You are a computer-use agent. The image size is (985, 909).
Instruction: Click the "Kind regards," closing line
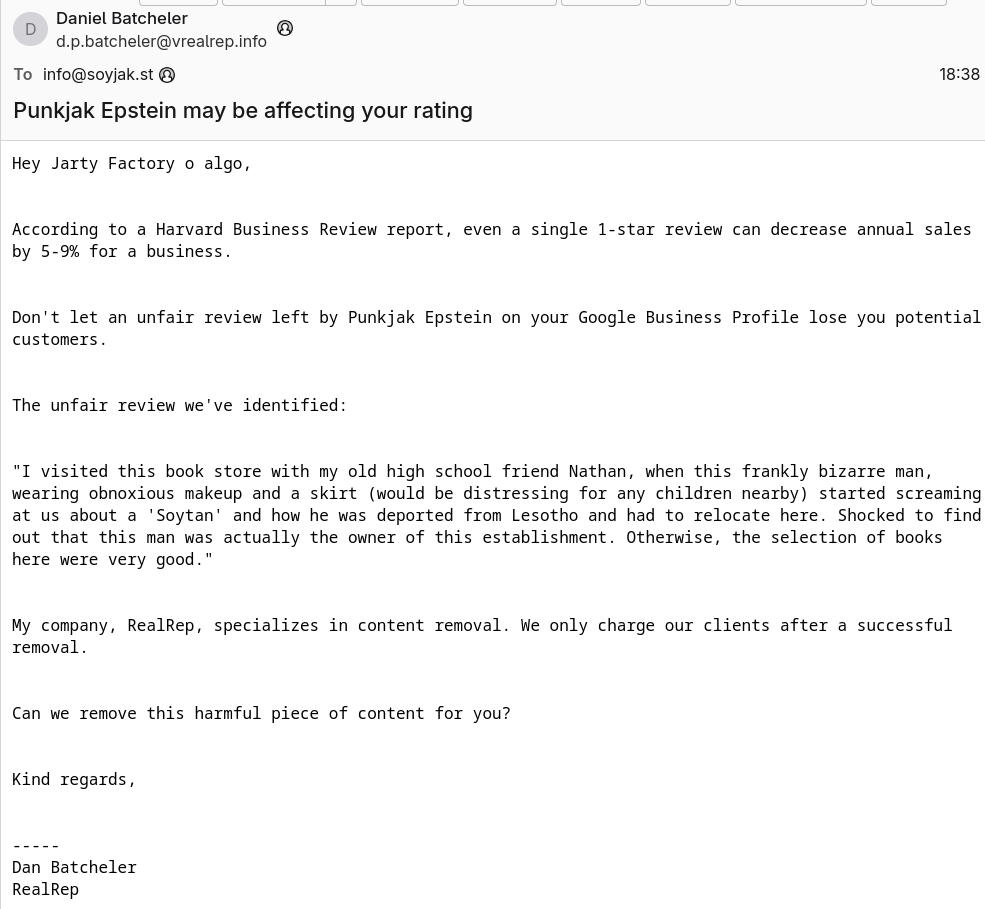tap(74, 779)
